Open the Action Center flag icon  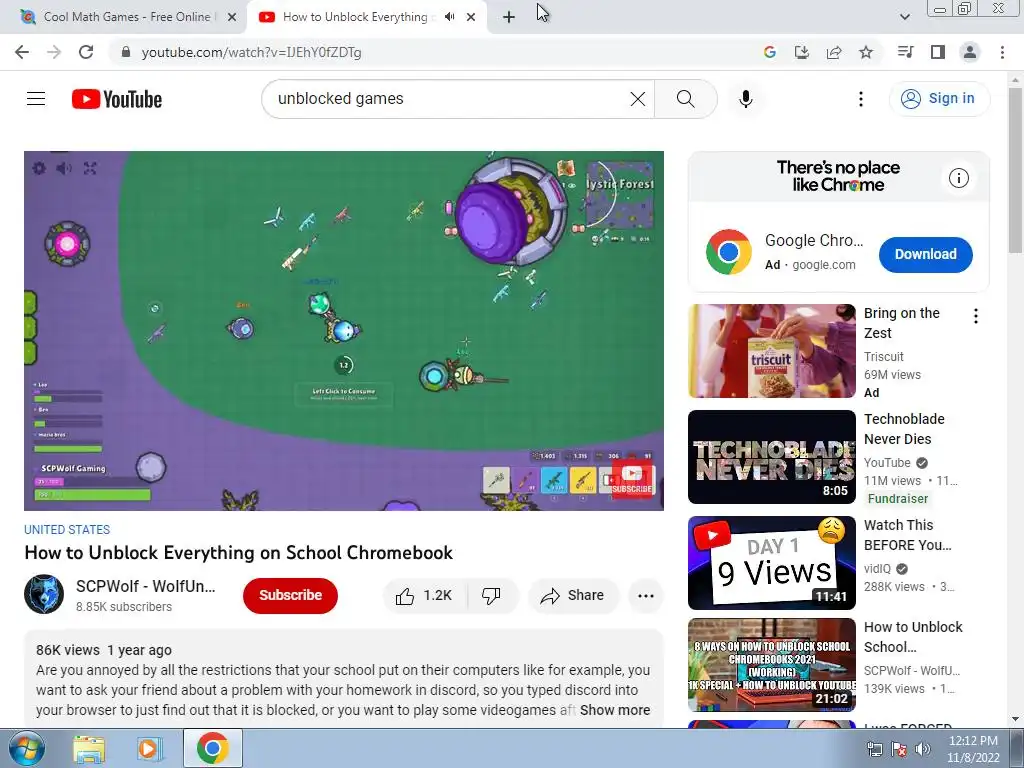[x=899, y=749]
